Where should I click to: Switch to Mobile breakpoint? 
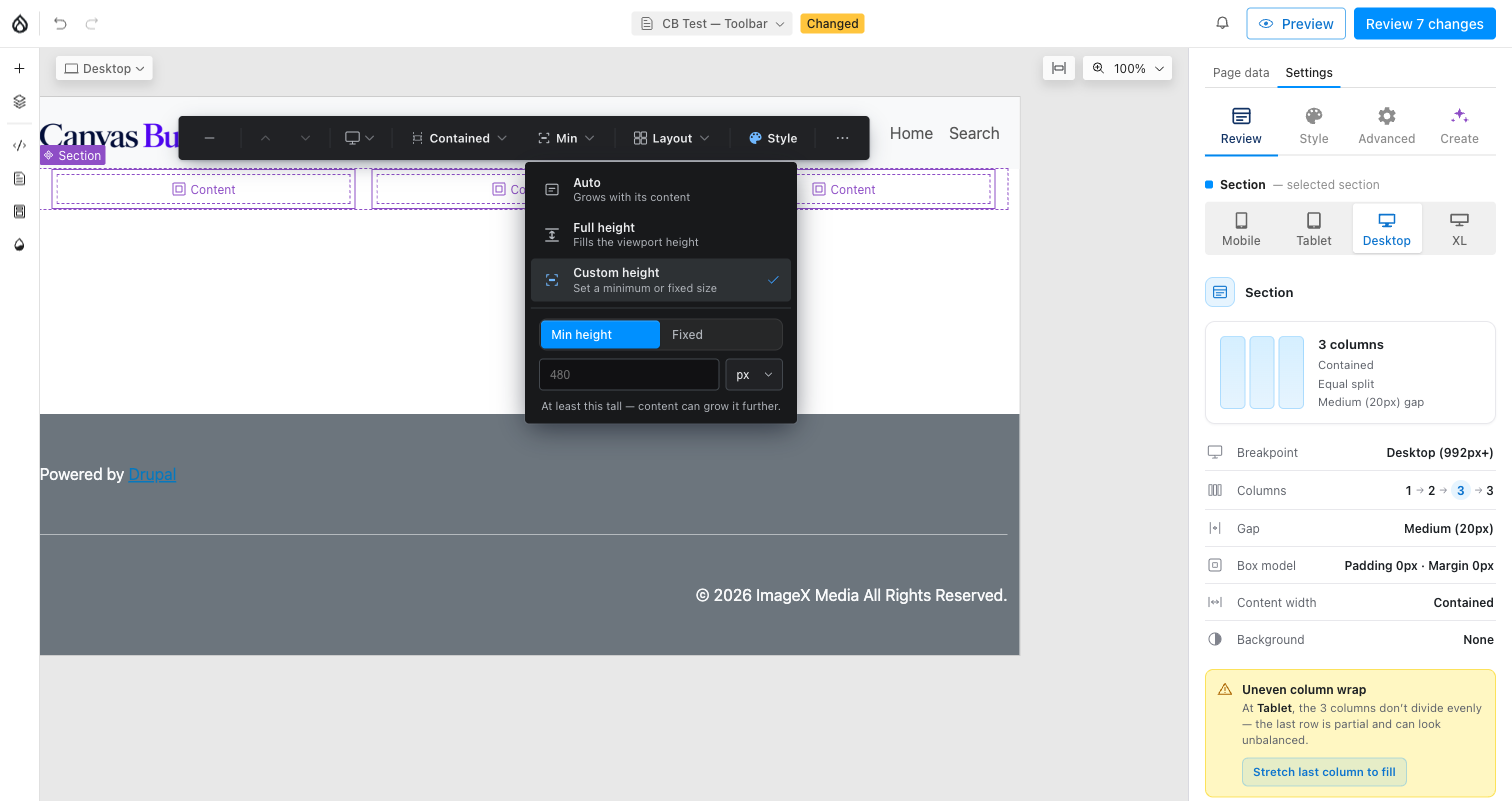(1241, 229)
